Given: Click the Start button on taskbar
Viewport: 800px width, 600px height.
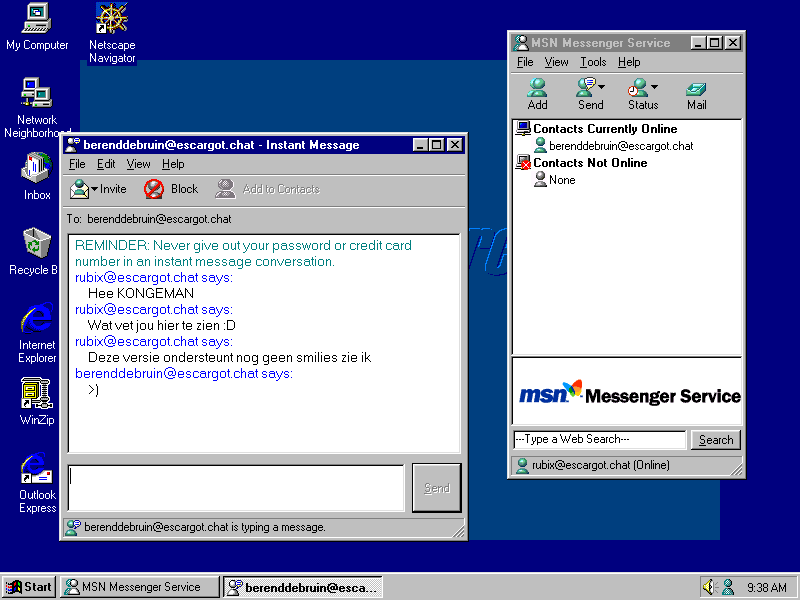Looking at the screenshot, I should [29, 587].
